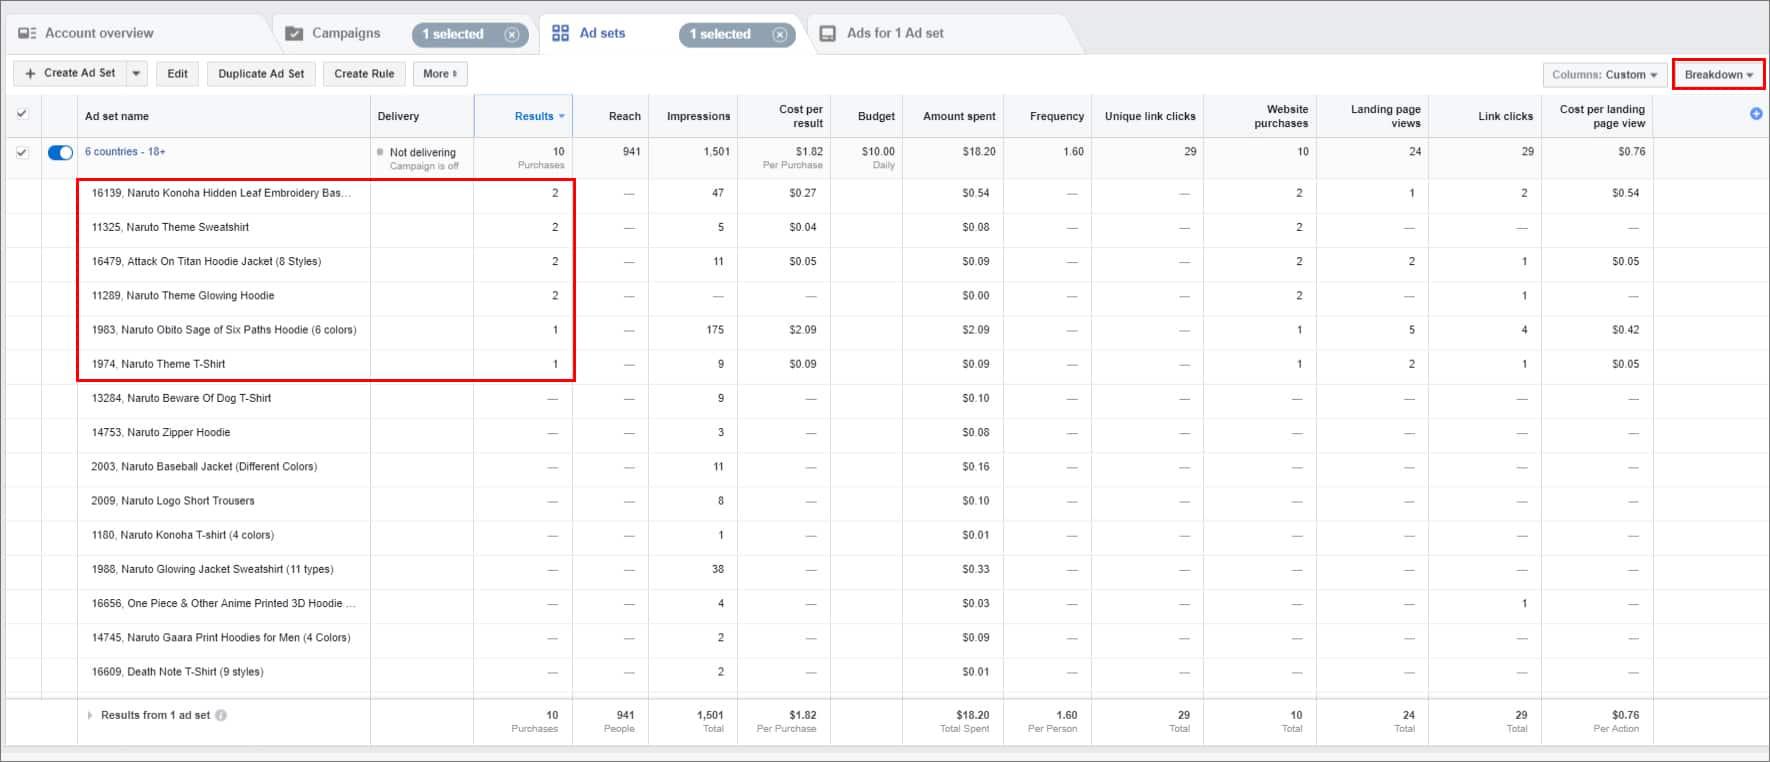The image size is (1770, 762).
Task: Click the 175 impressions value
Action: (x=714, y=329)
